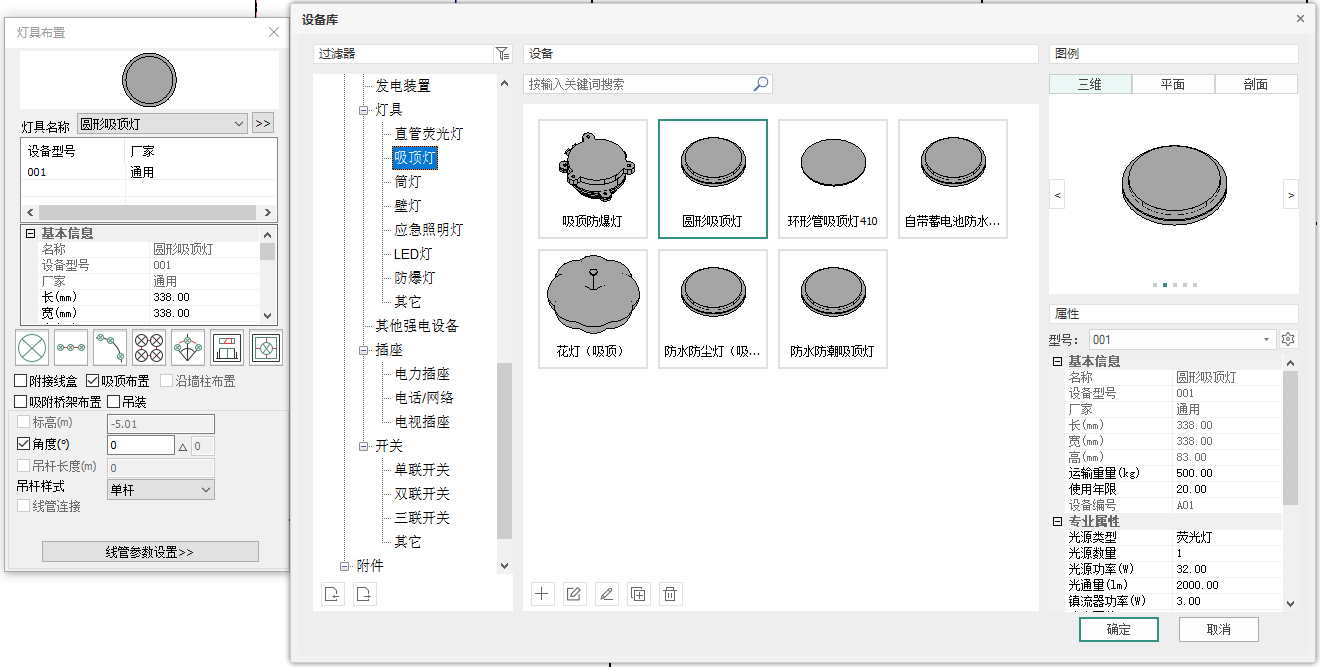Click the duplicate device icon
This screenshot has height=667, width=1320.
[638, 594]
